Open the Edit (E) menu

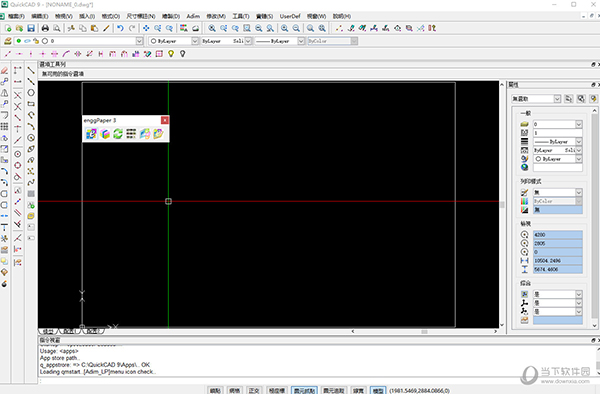pyautogui.click(x=39, y=16)
